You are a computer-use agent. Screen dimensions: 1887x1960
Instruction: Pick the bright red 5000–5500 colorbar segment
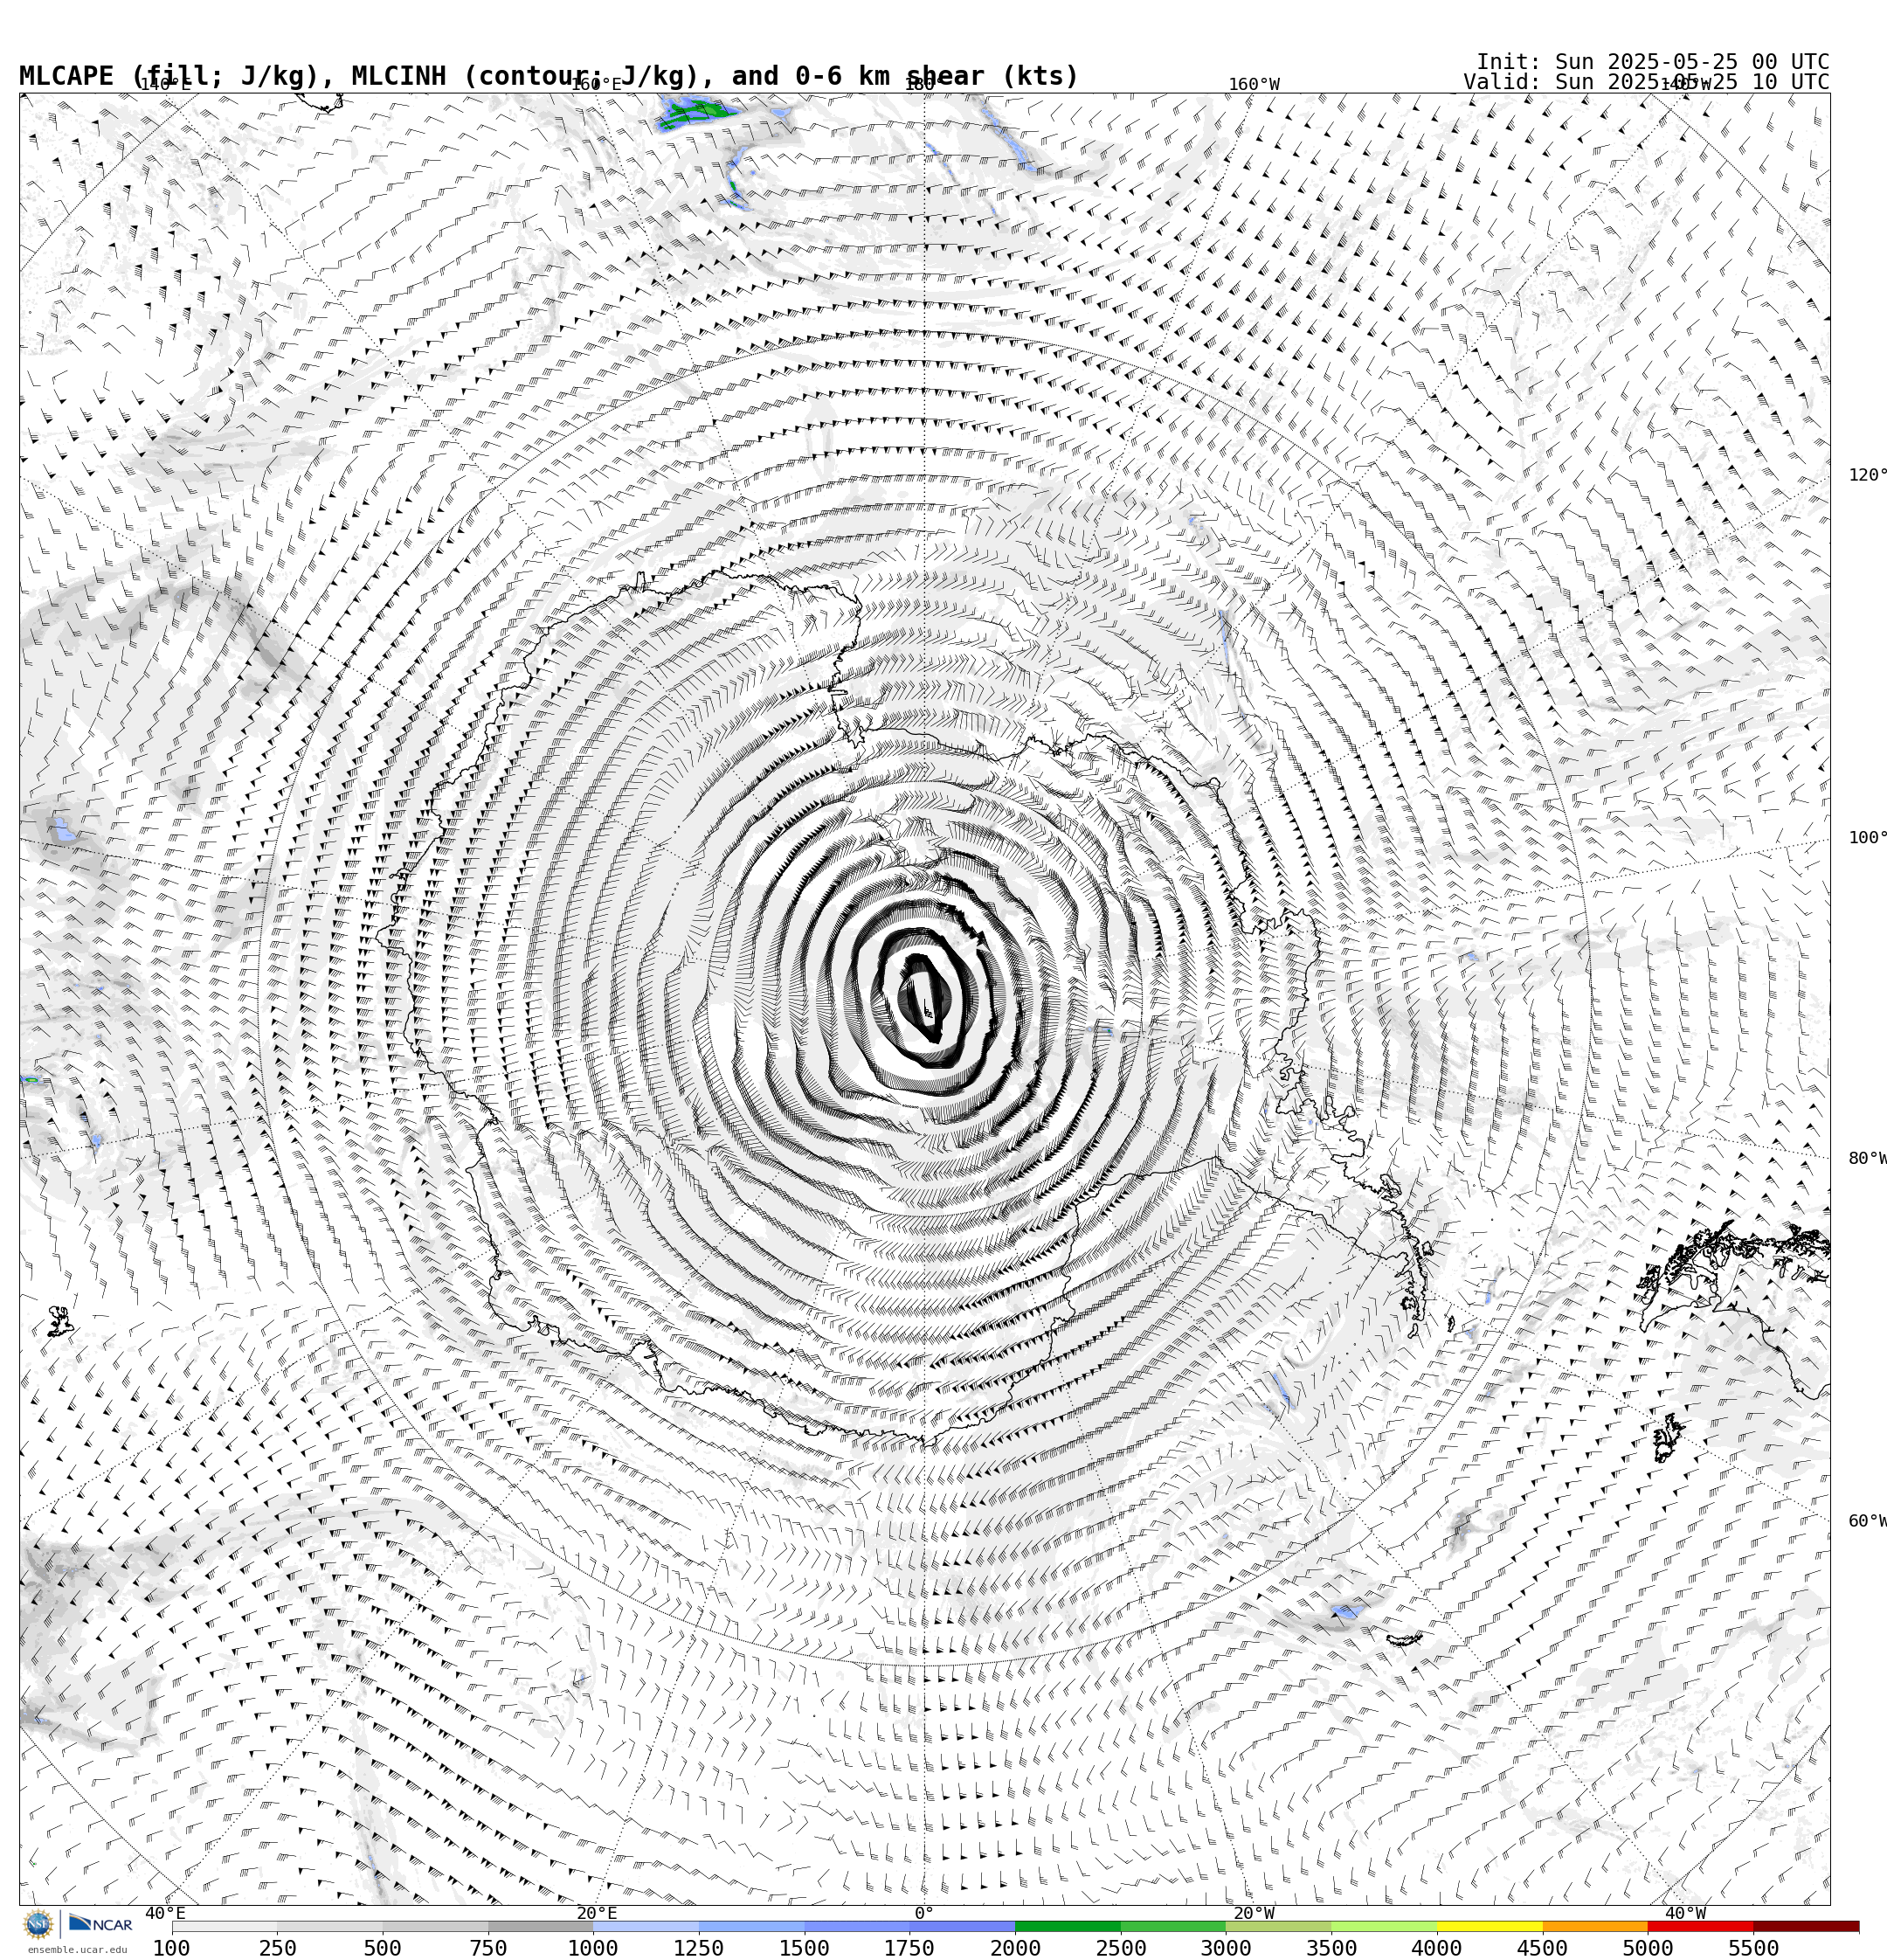pos(1701,1926)
